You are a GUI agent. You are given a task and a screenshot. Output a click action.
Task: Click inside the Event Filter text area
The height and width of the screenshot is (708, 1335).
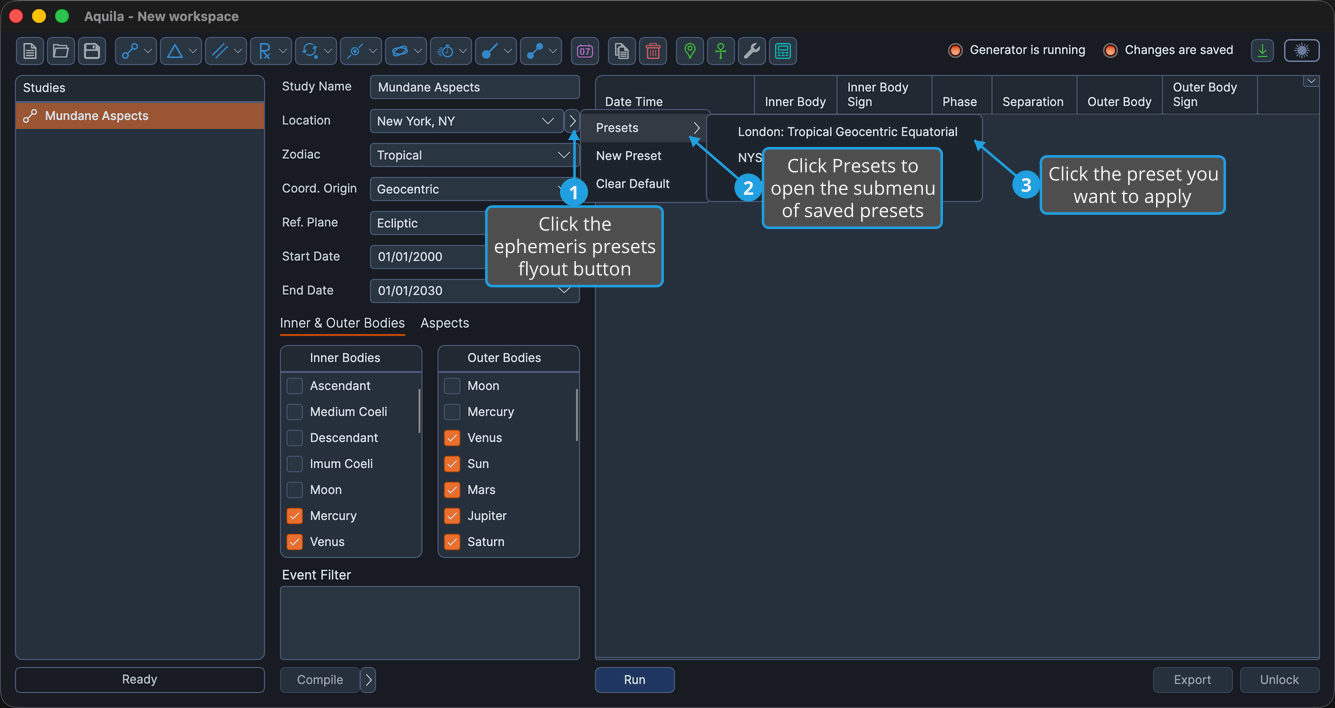[x=430, y=623]
